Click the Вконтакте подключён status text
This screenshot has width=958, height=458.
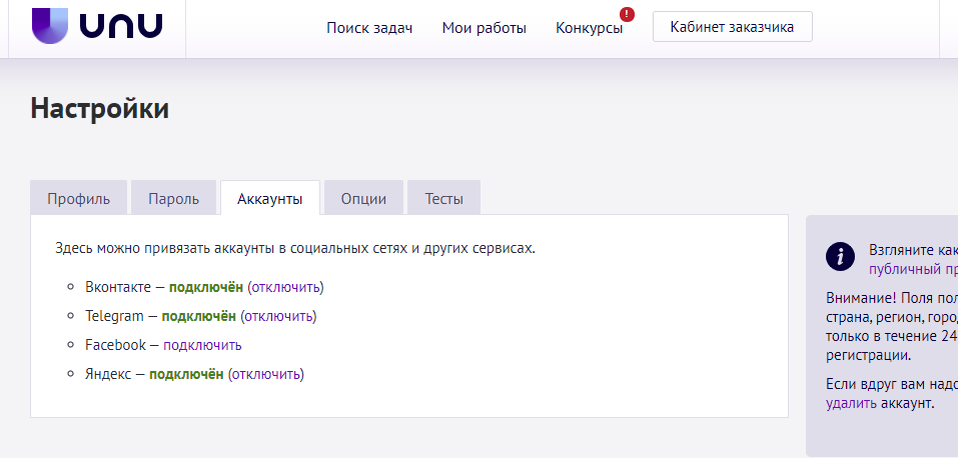click(x=206, y=287)
